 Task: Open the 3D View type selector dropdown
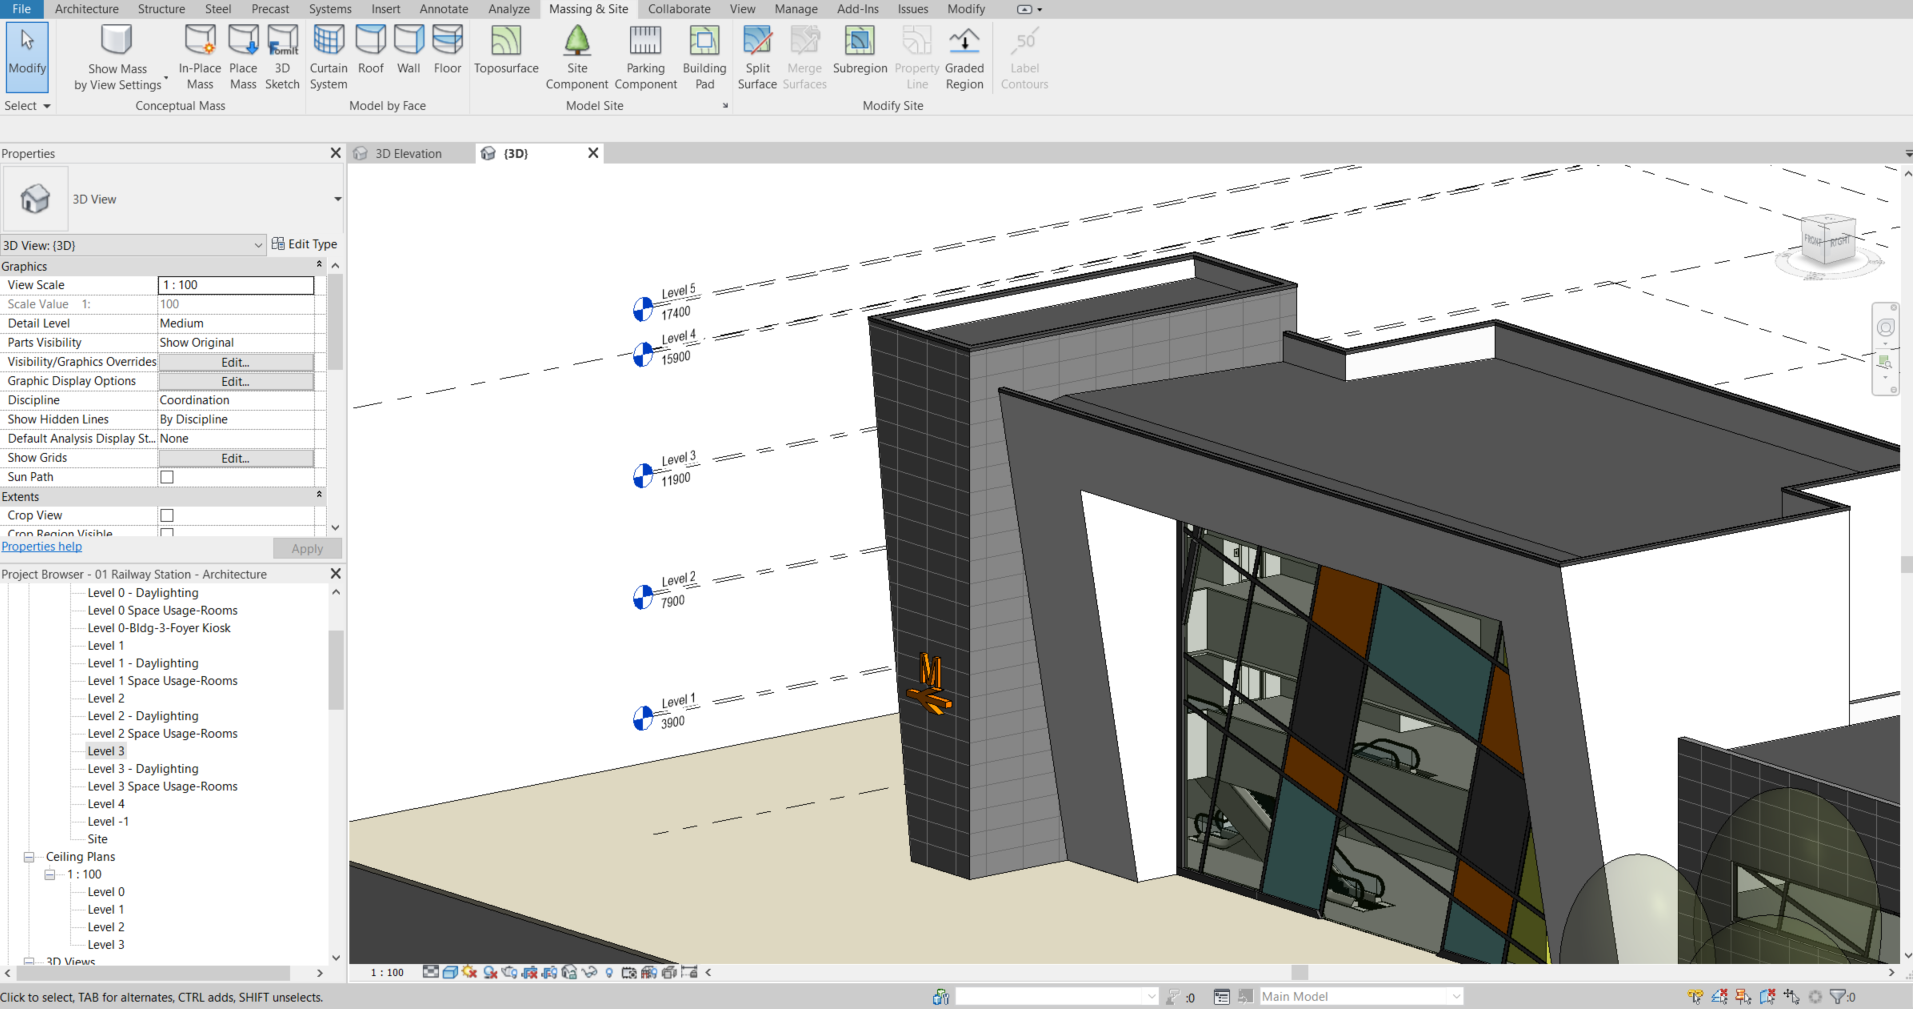[x=337, y=199]
